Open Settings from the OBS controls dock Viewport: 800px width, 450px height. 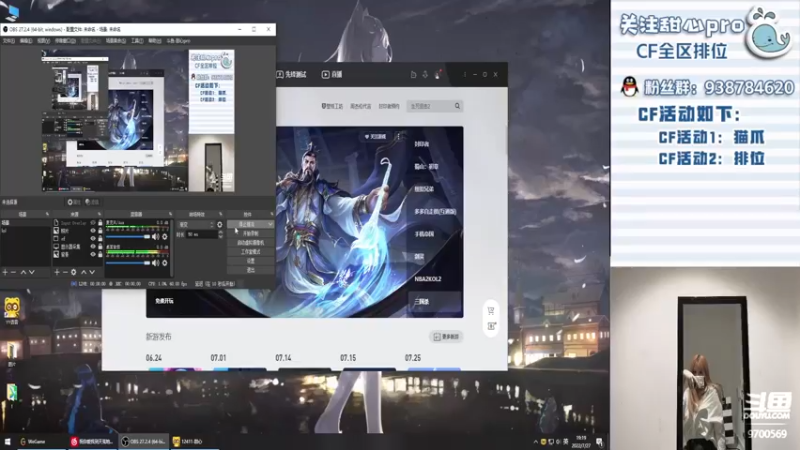251,261
